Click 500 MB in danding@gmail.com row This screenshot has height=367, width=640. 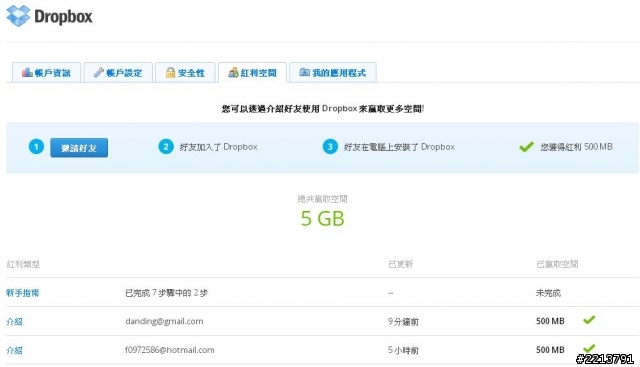[x=550, y=321]
